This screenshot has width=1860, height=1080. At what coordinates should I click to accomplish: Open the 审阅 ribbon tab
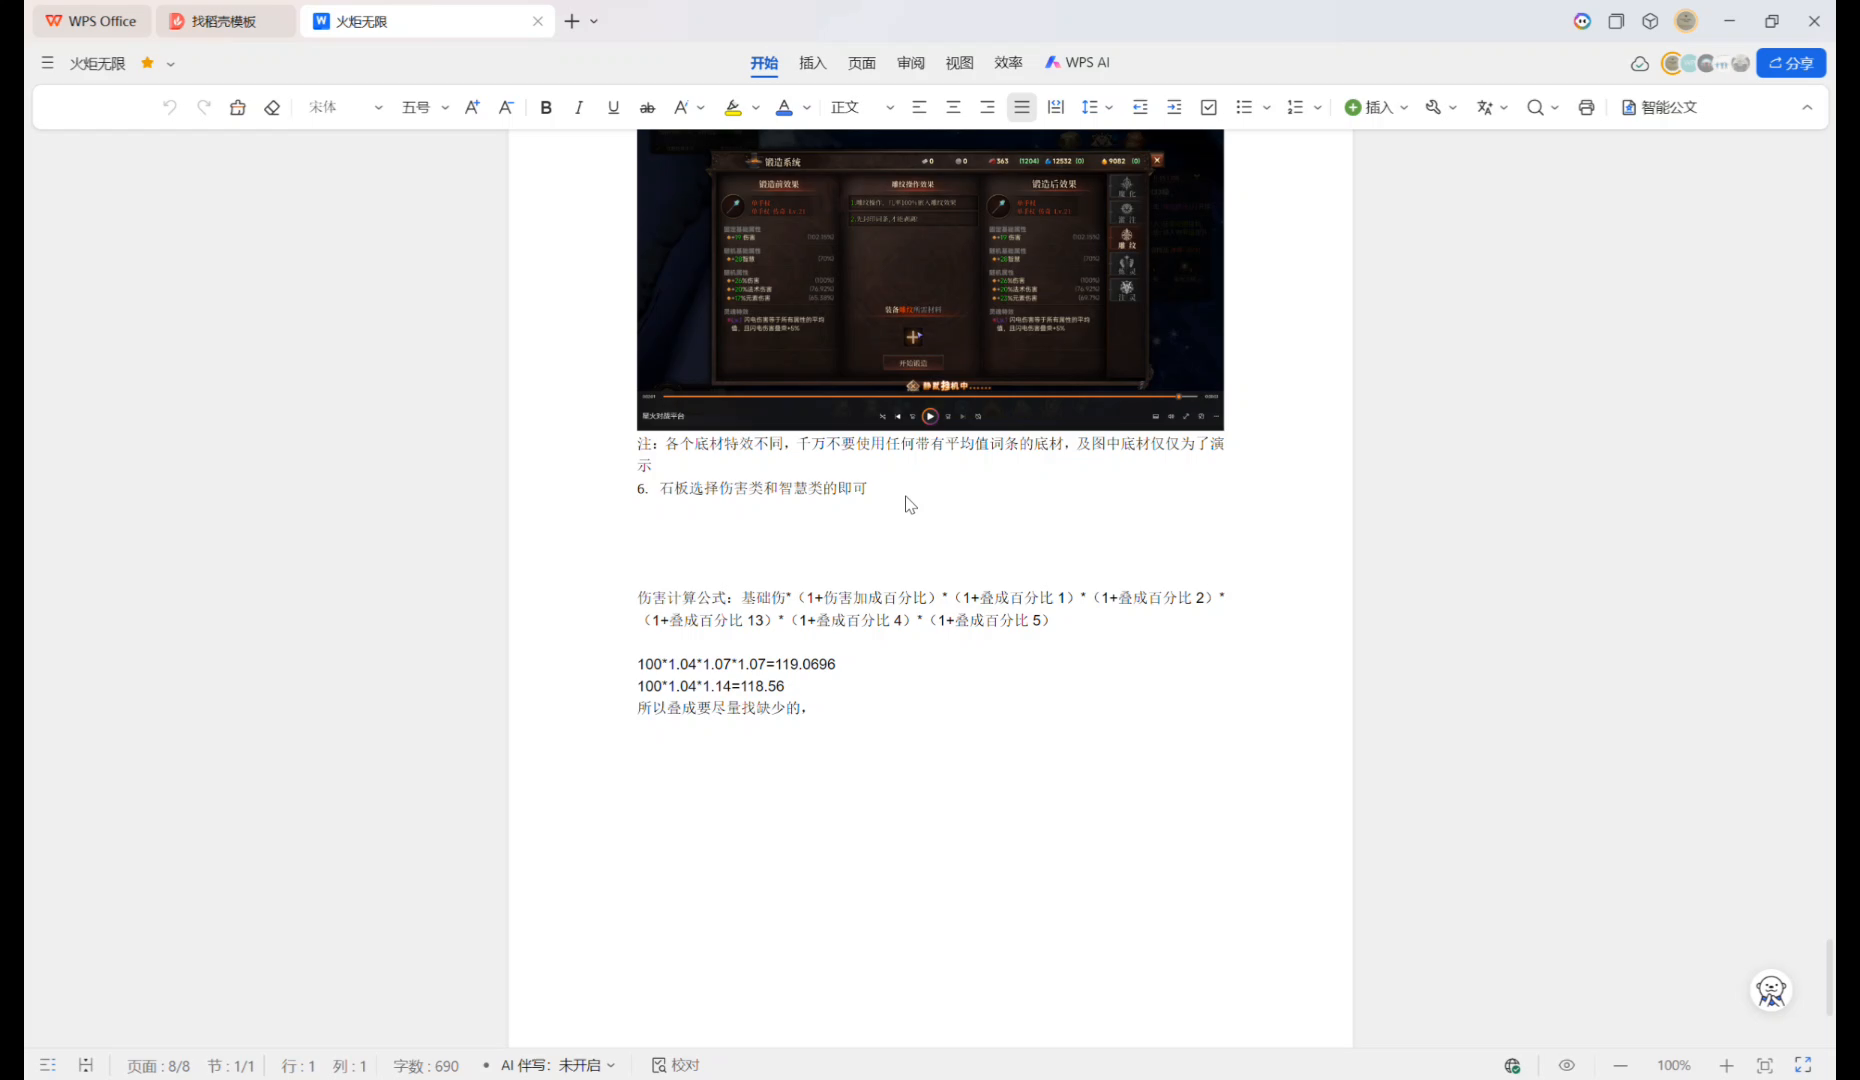pos(910,63)
